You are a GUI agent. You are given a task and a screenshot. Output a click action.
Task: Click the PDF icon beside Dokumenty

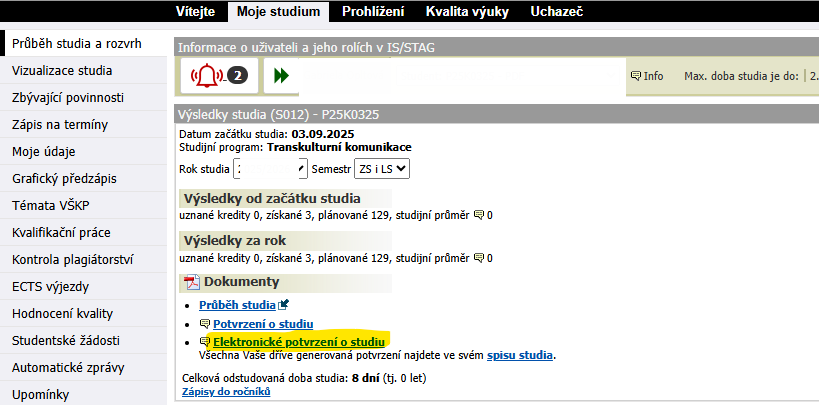click(x=192, y=282)
